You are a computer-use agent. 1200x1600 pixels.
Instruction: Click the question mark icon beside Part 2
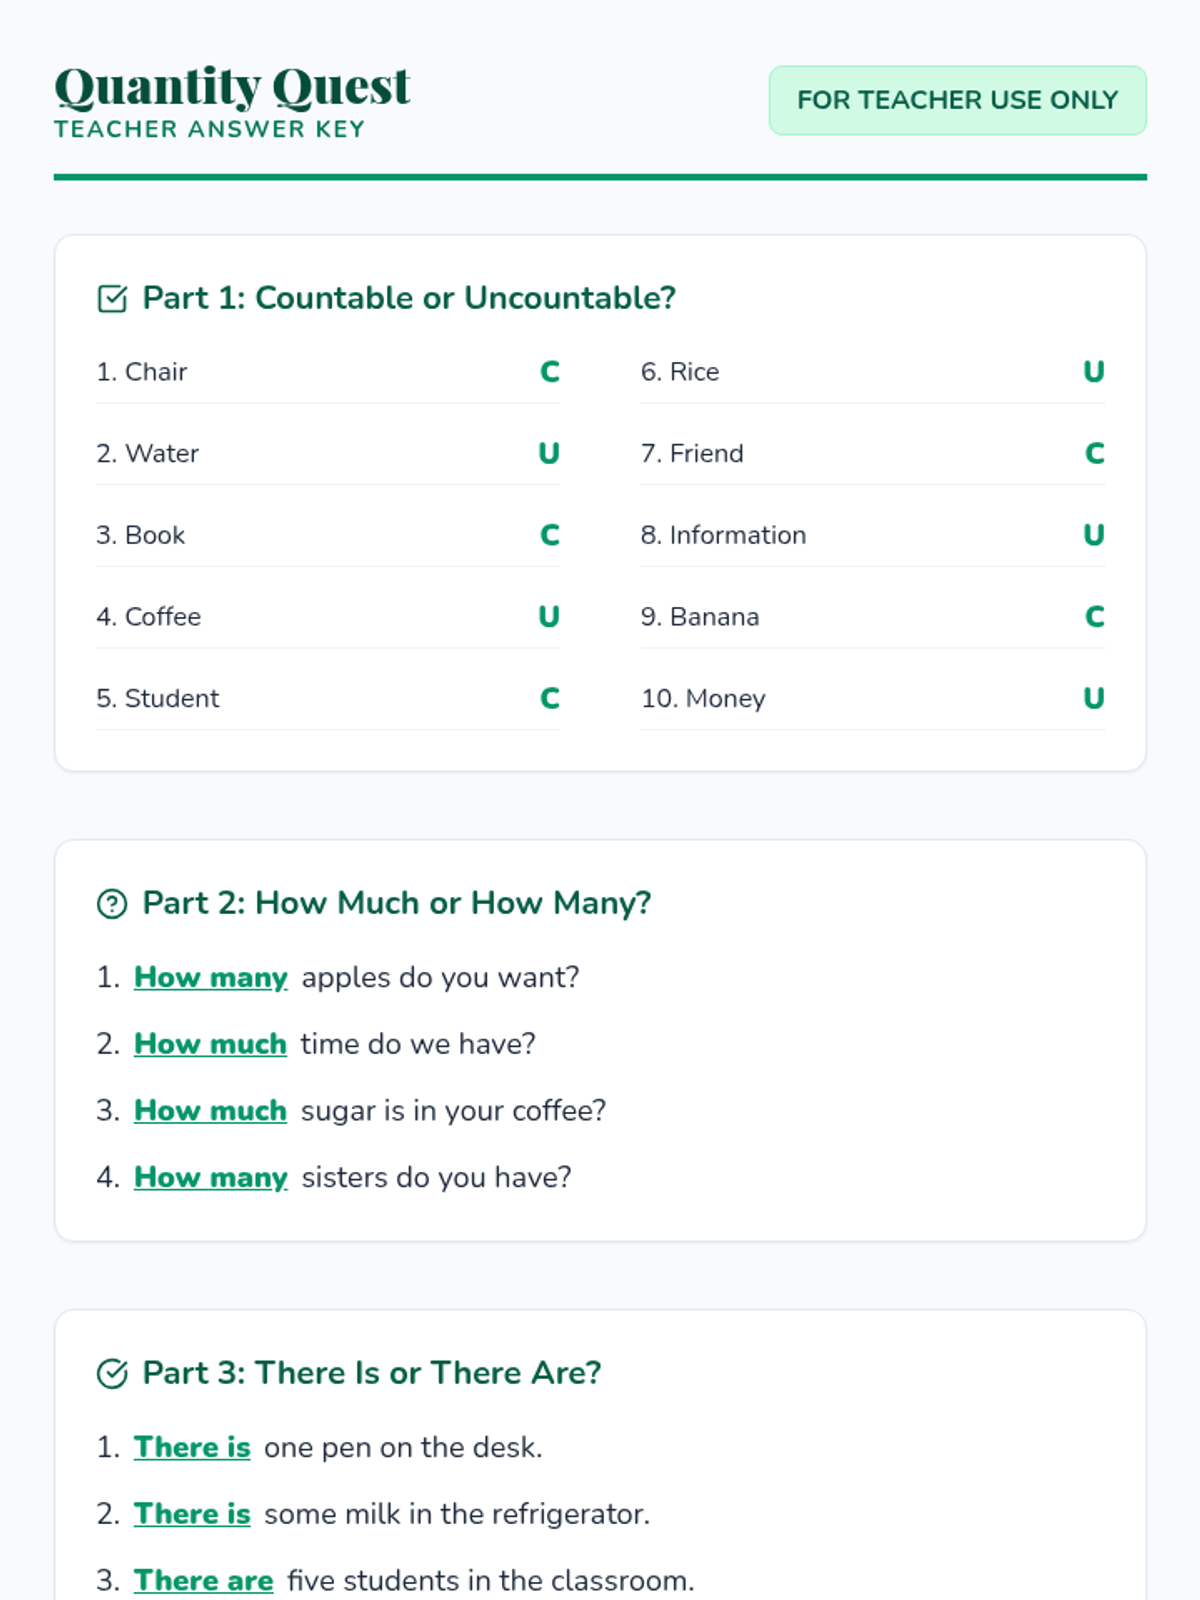[x=112, y=904]
